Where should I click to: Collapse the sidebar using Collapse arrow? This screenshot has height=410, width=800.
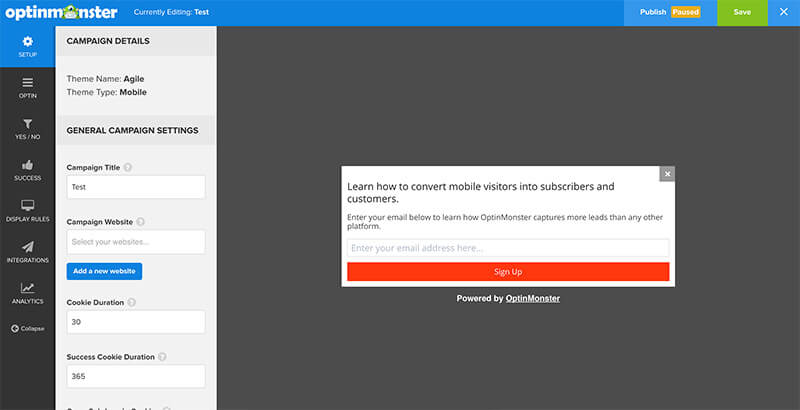click(28, 328)
